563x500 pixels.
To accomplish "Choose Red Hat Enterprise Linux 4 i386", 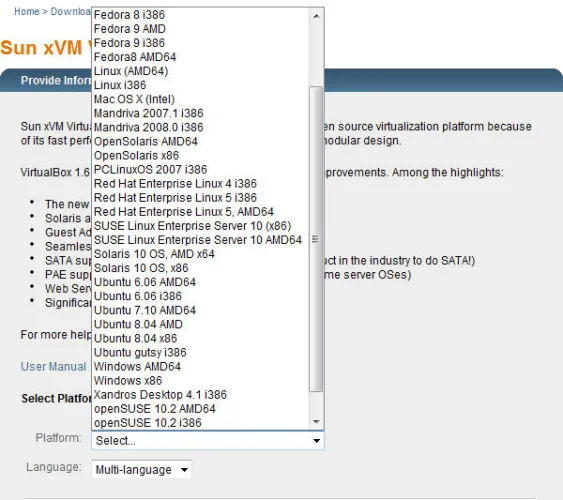I will tap(200, 183).
